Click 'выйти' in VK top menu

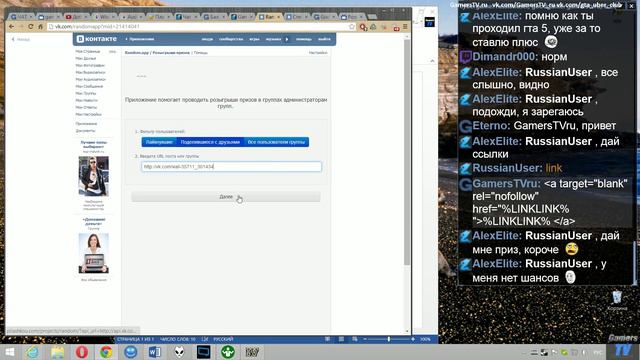(324, 39)
